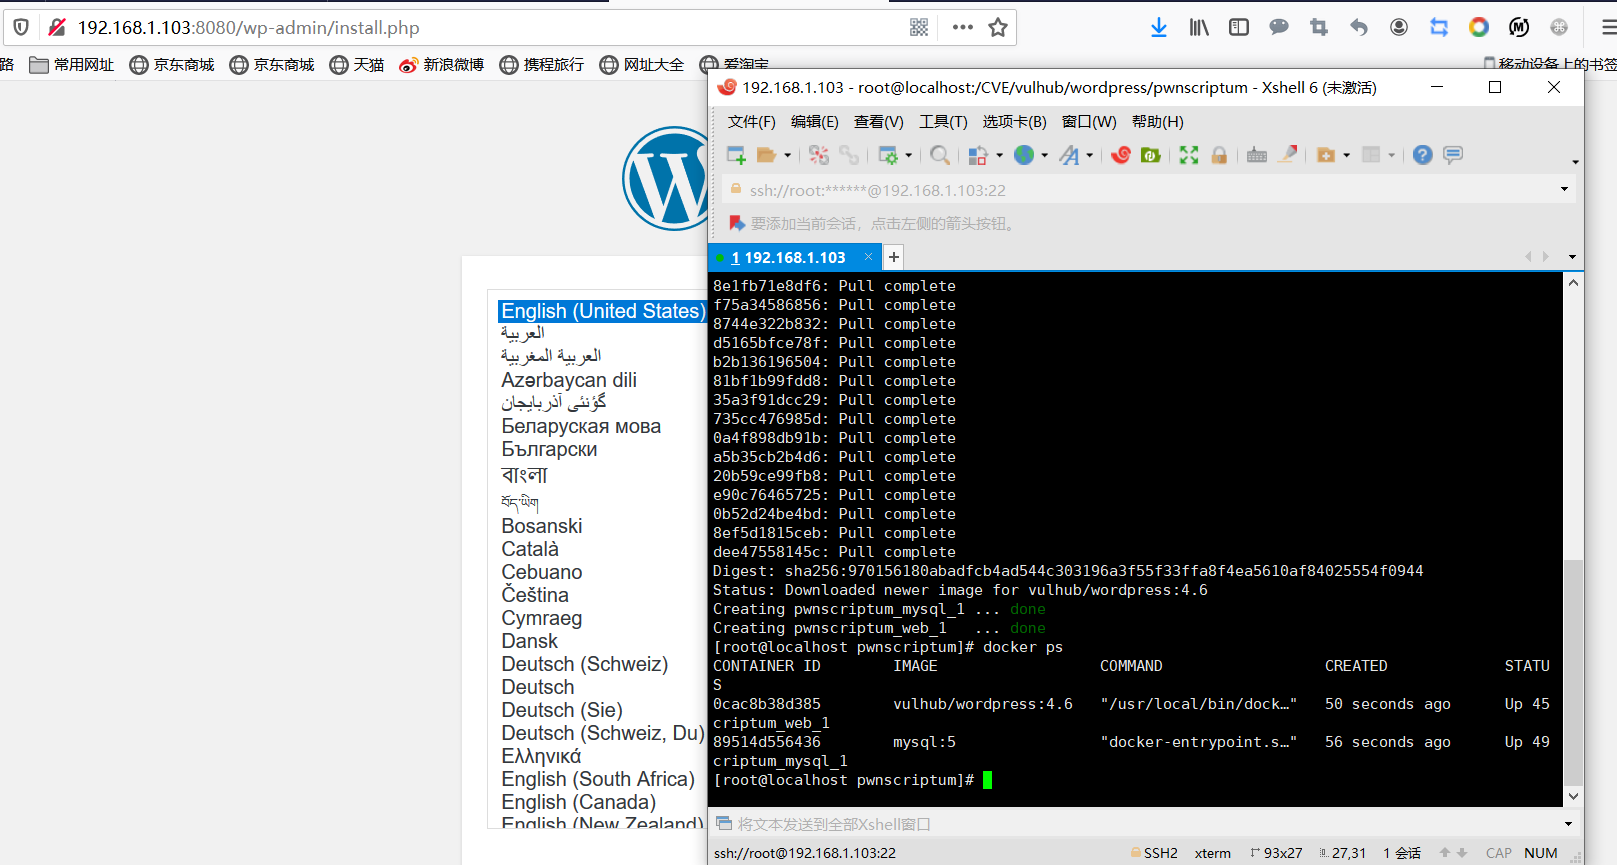This screenshot has width=1617, height=865.
Task: Open the 编辑(E) menu
Action: pyautogui.click(x=814, y=121)
